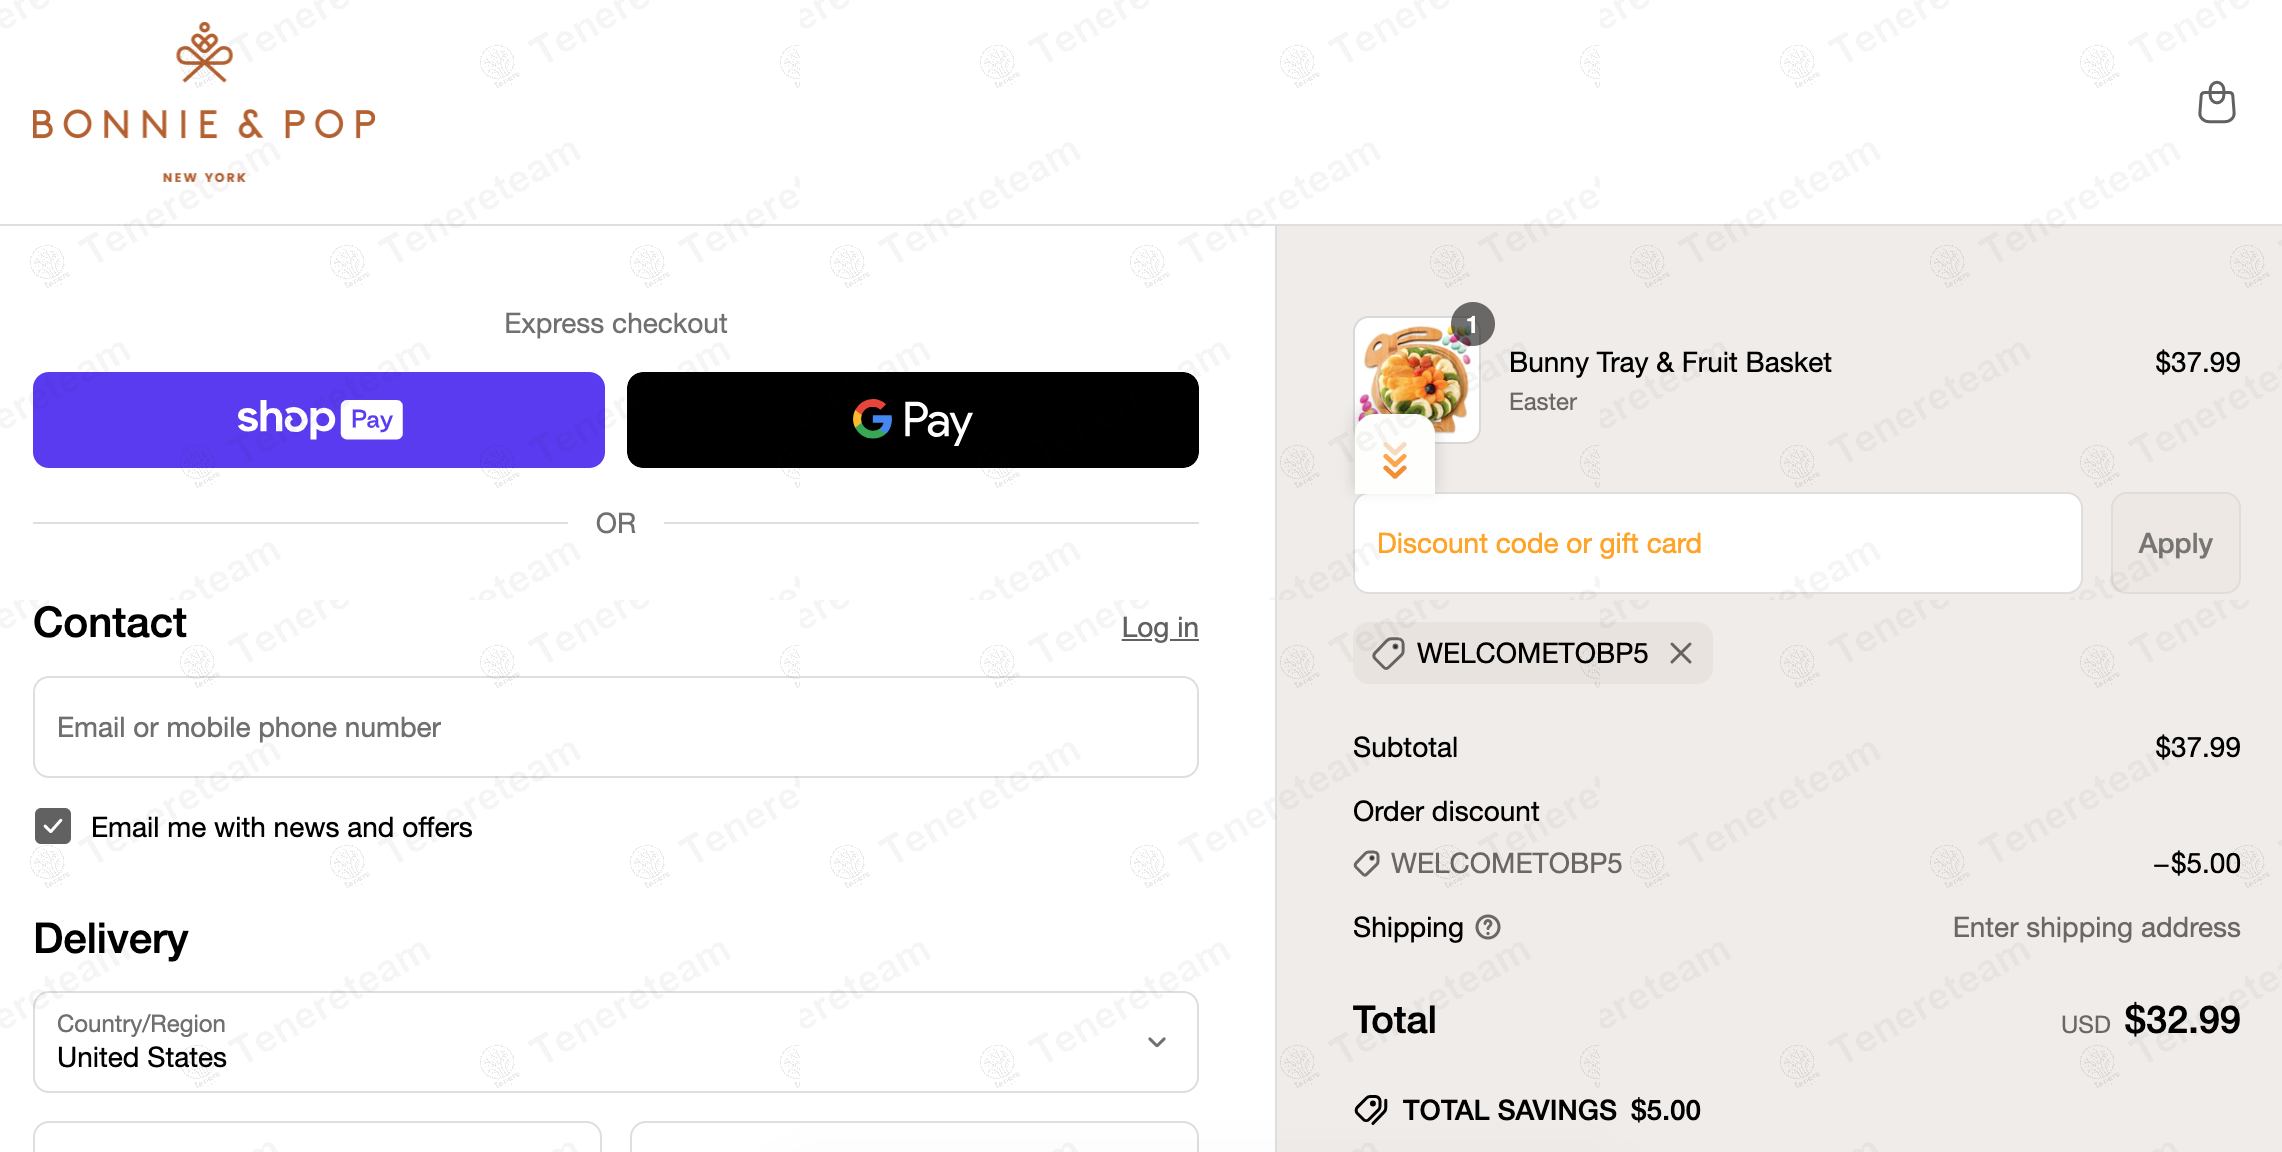
Task: Click the Bonnie & Pop logo
Action: point(204,104)
